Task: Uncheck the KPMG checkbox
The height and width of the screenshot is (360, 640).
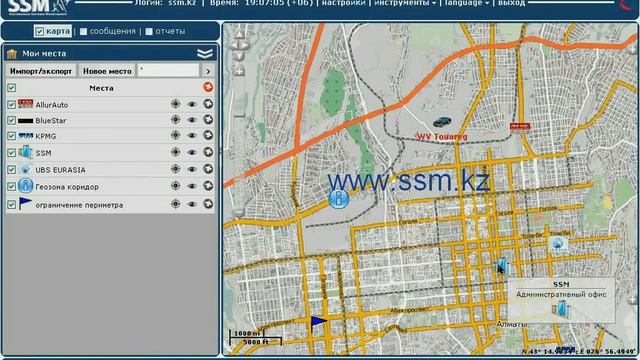Action: tap(11, 136)
